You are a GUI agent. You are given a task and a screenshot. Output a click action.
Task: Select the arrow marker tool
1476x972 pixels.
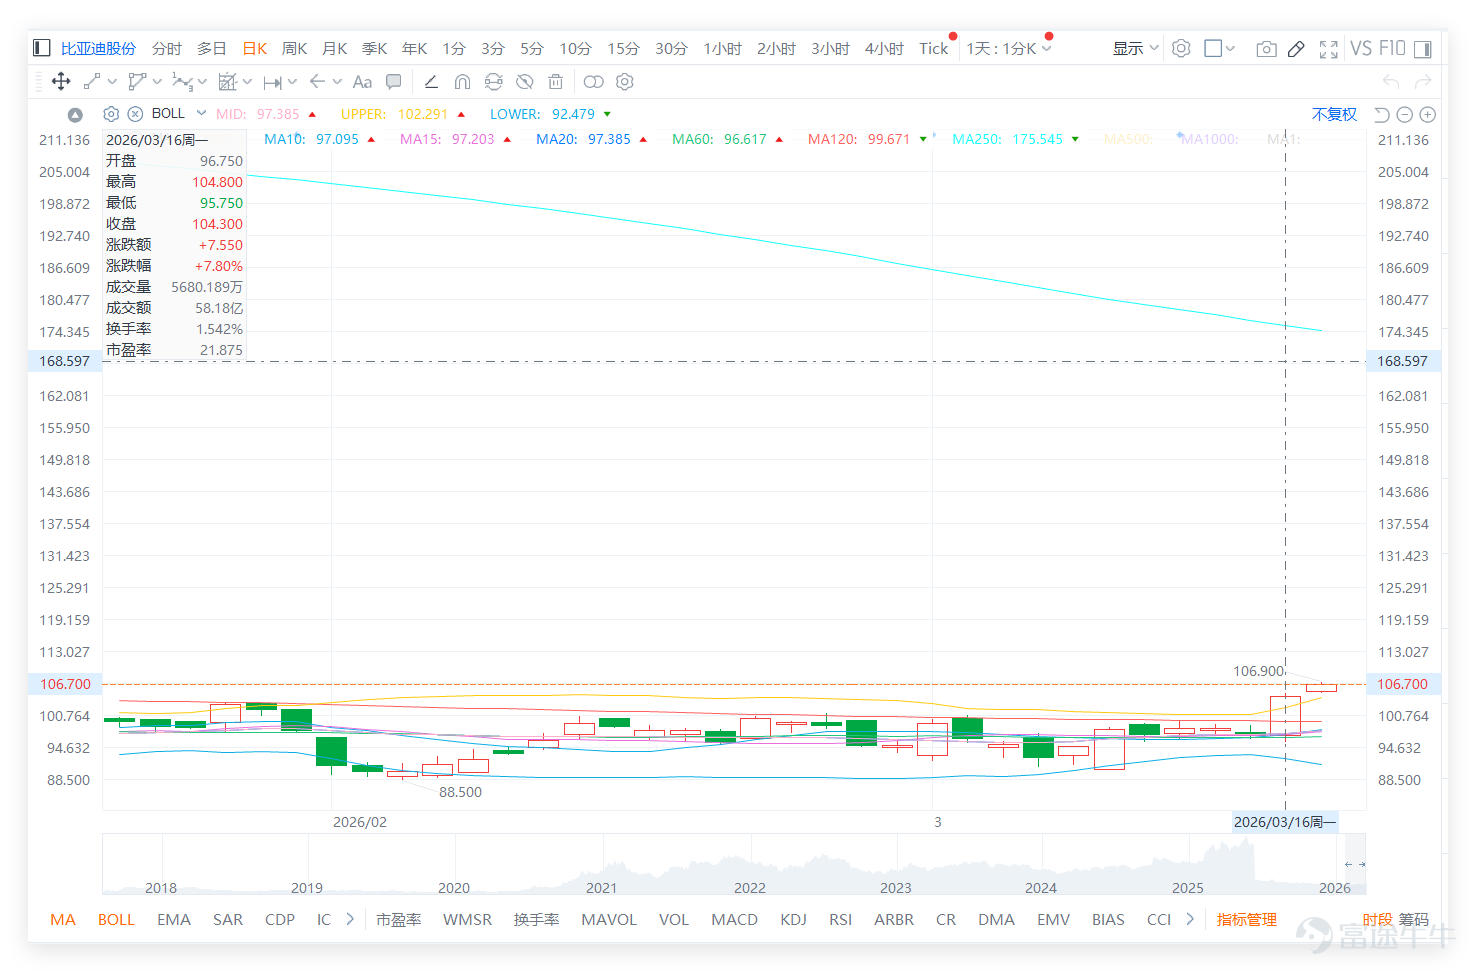tap(317, 82)
